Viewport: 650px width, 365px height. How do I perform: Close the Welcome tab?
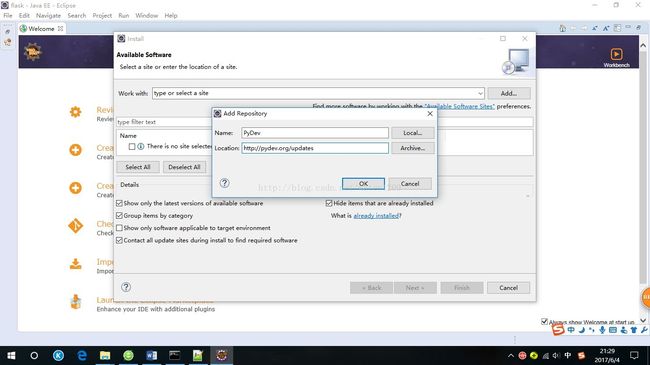tap(61, 28)
